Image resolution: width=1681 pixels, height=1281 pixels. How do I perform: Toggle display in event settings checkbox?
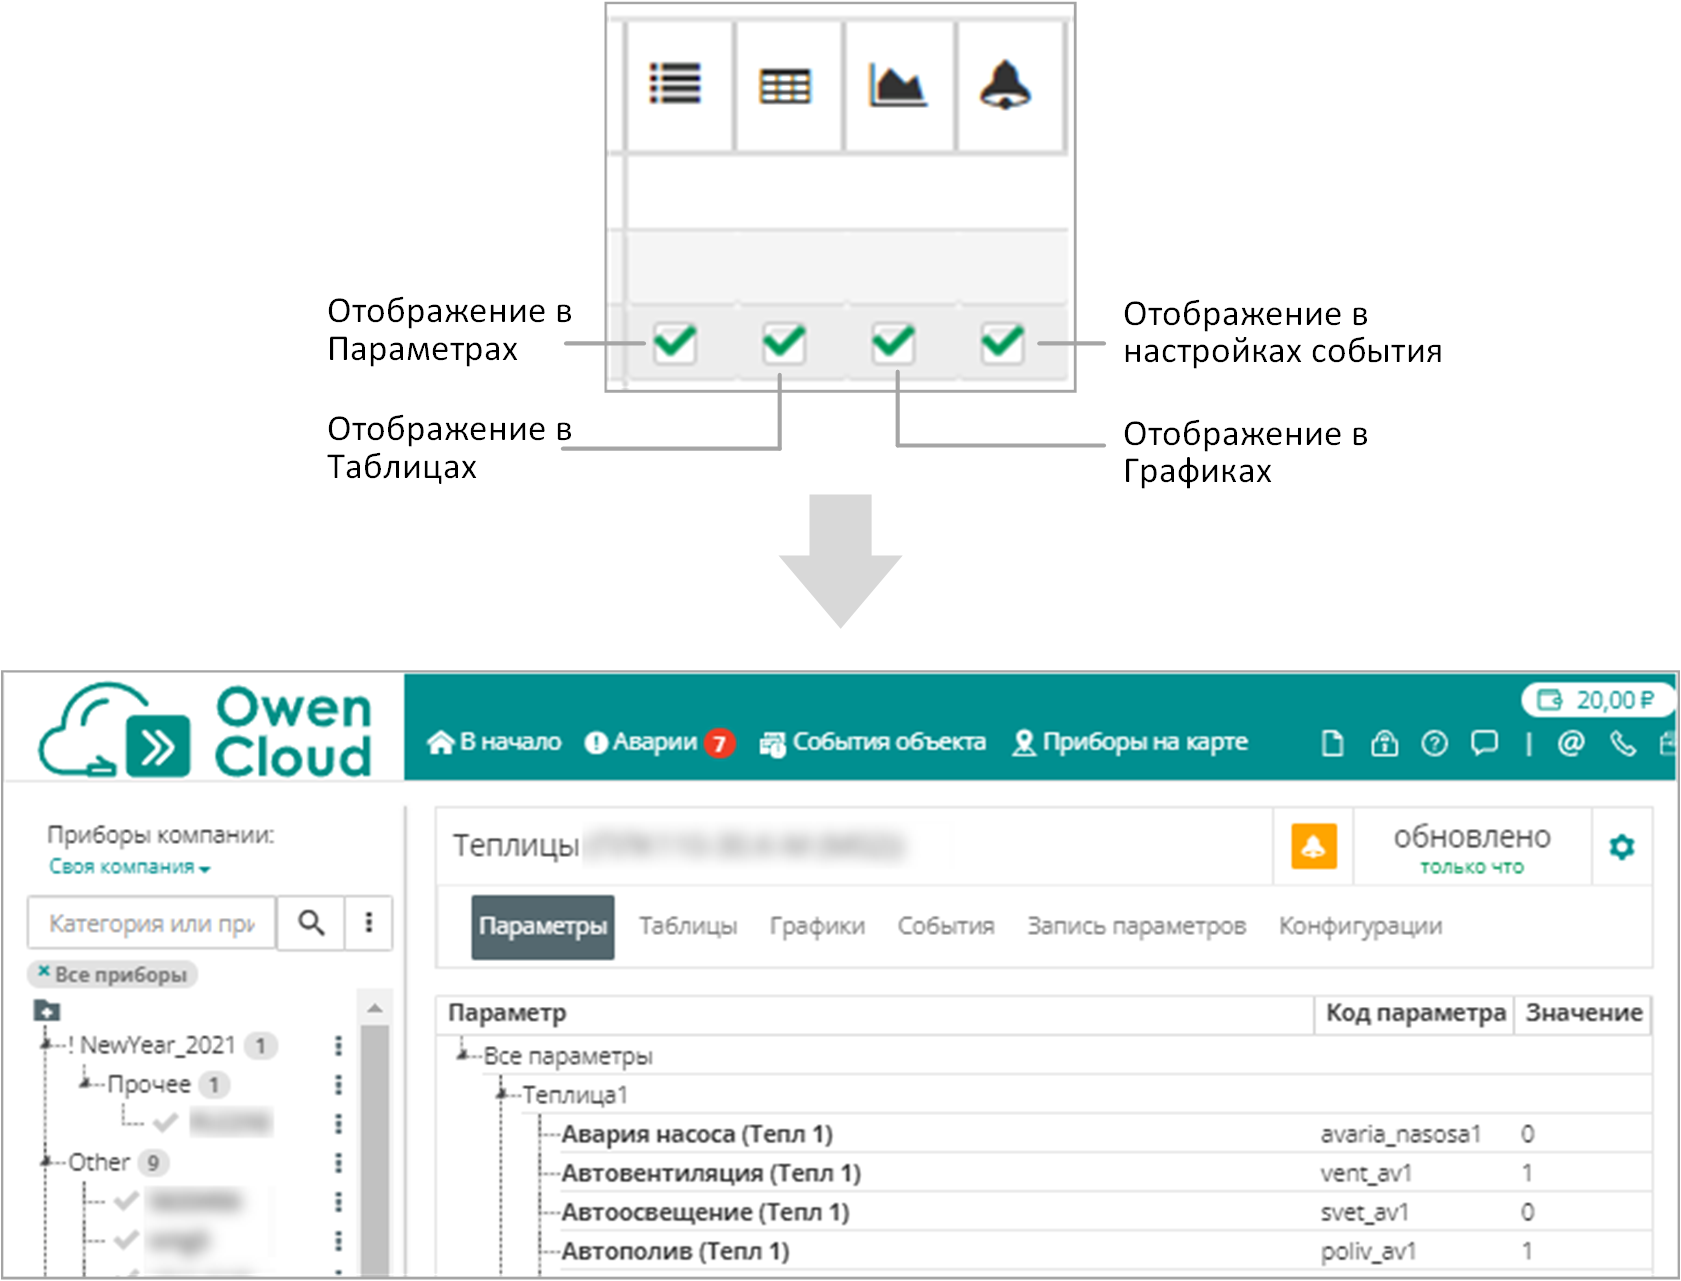[x=1002, y=343]
